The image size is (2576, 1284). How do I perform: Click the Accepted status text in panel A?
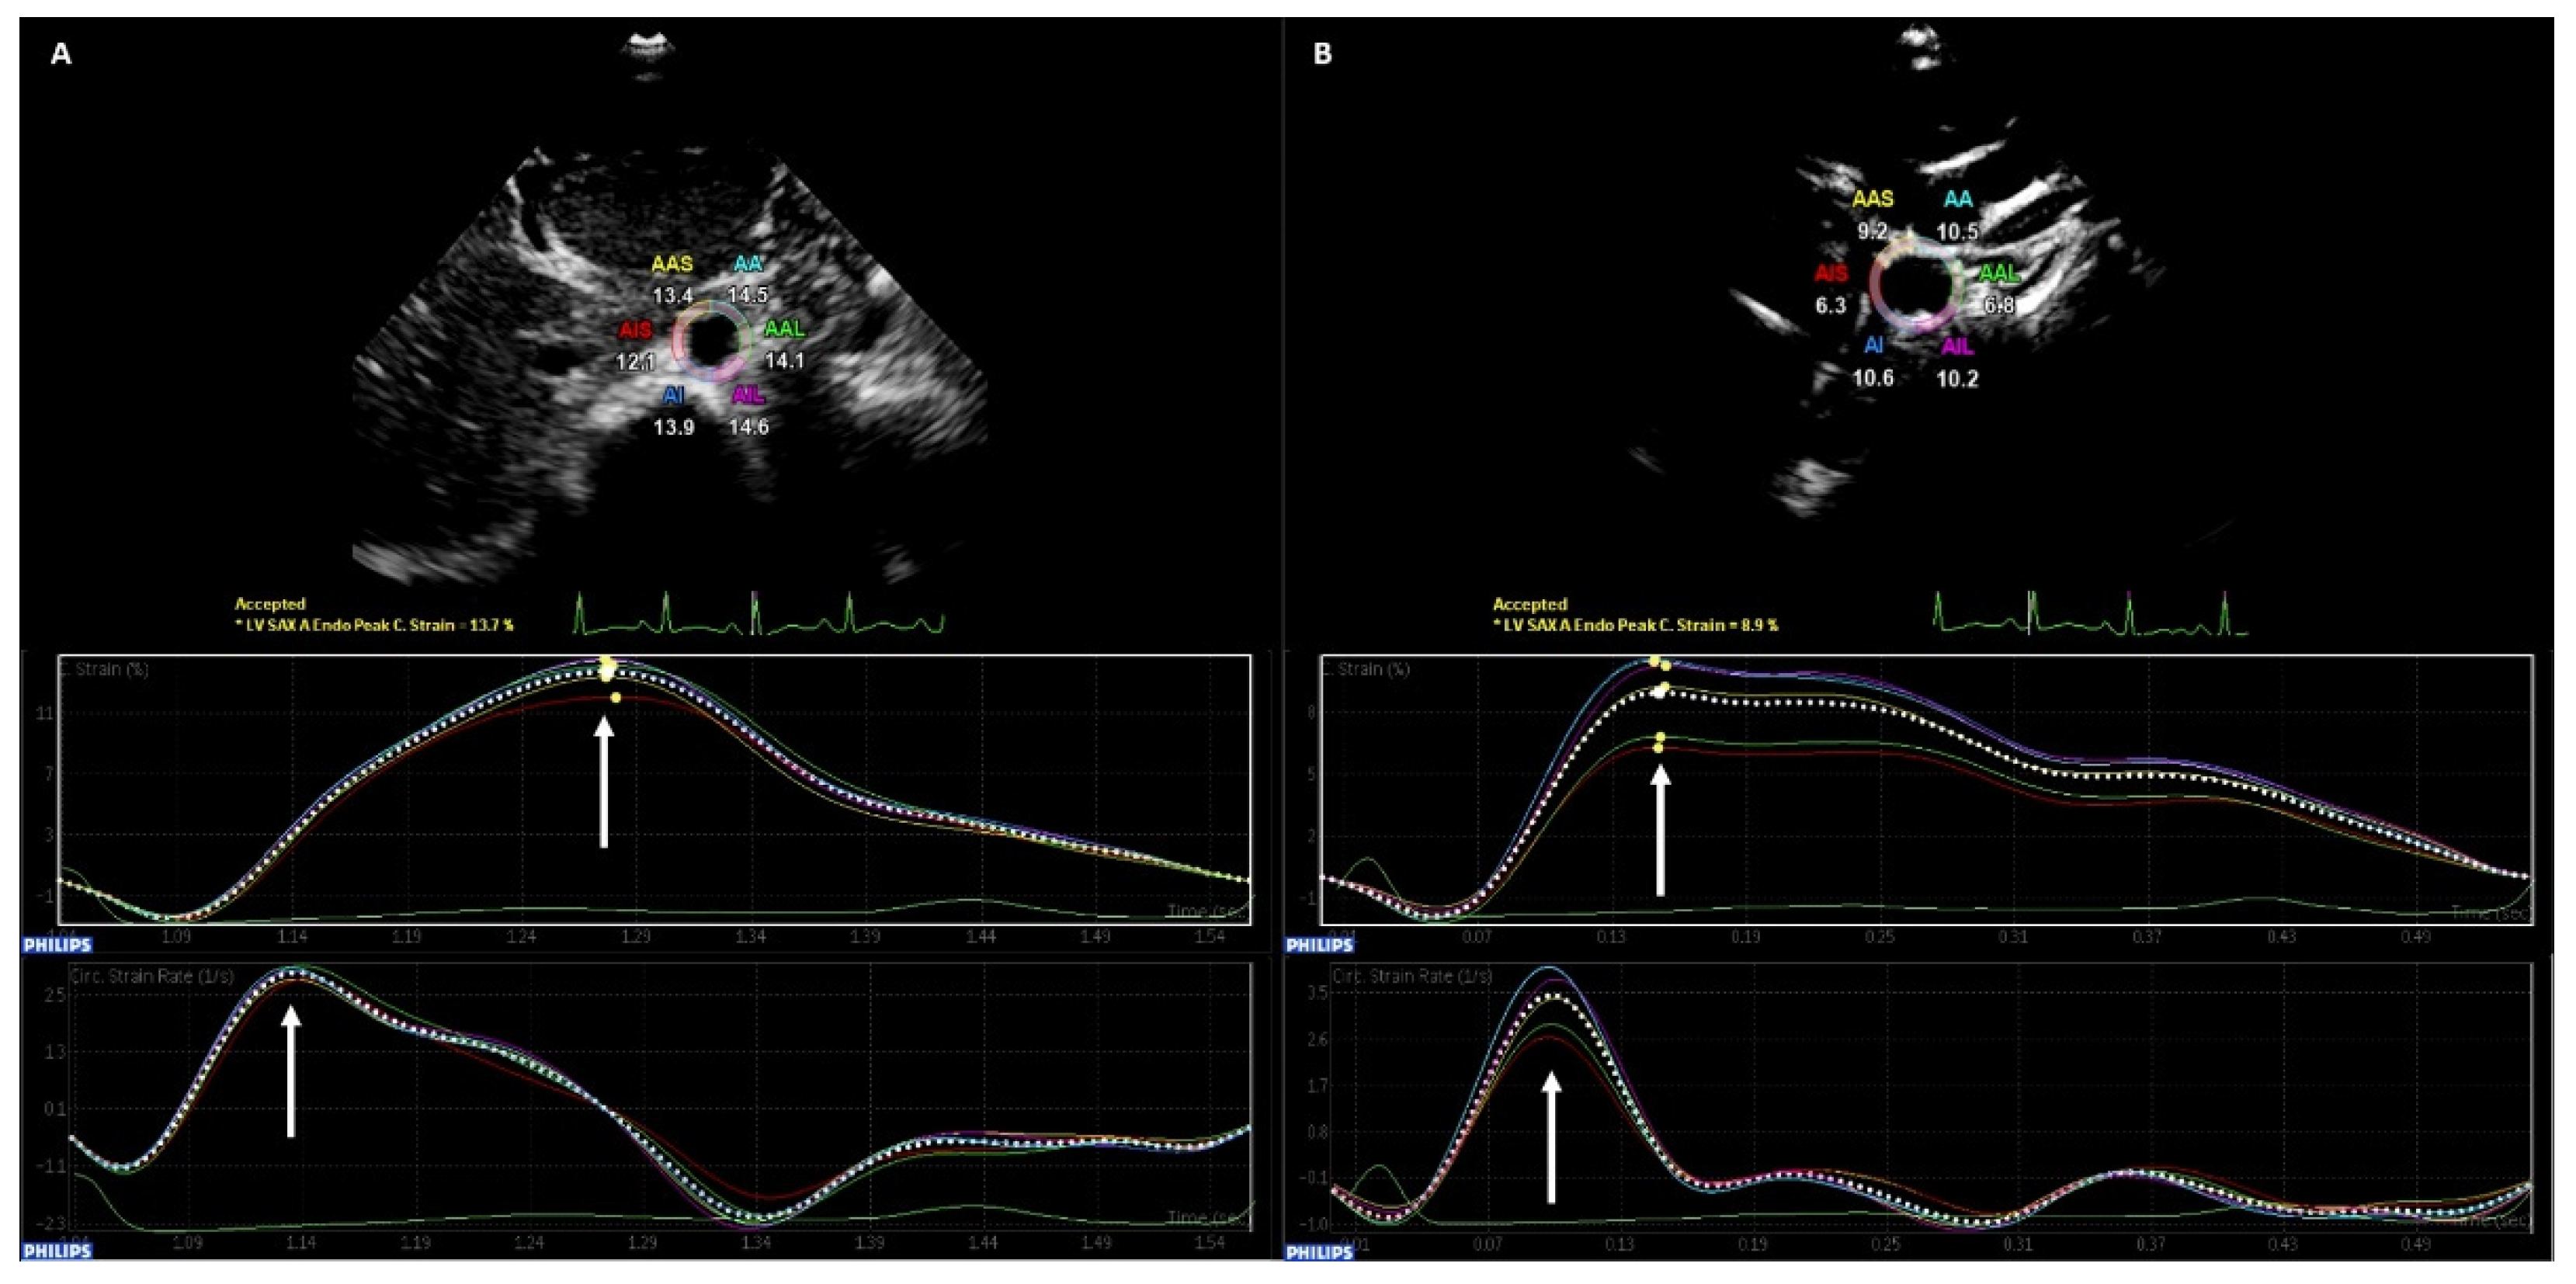pyautogui.click(x=270, y=604)
